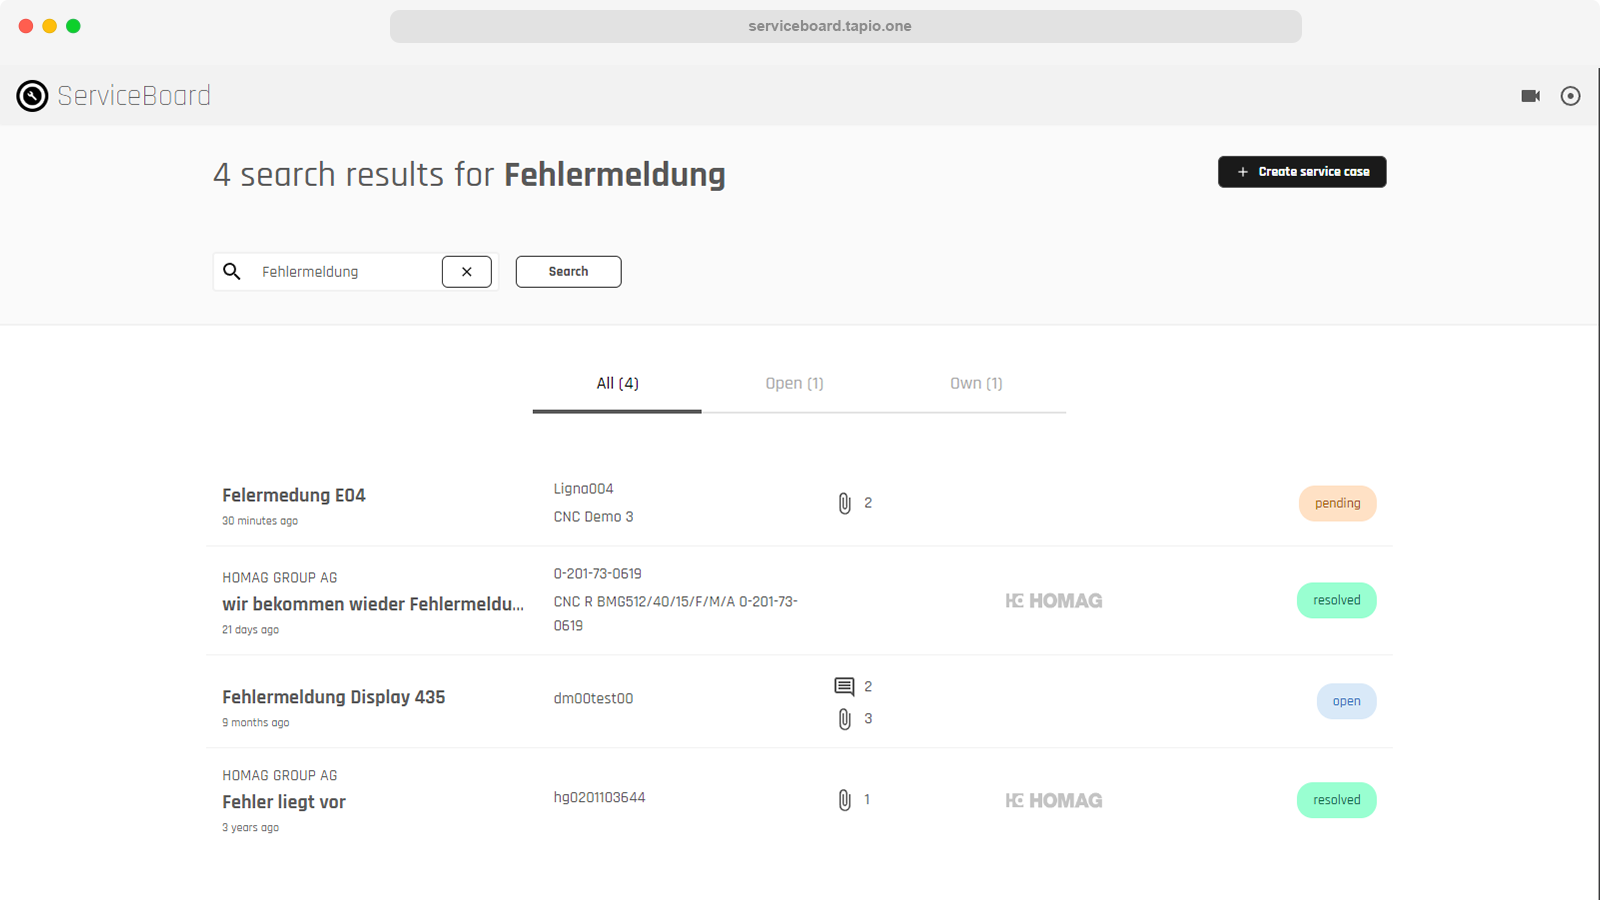Open the video camera icon in header
1600x900 pixels.
(1530, 96)
